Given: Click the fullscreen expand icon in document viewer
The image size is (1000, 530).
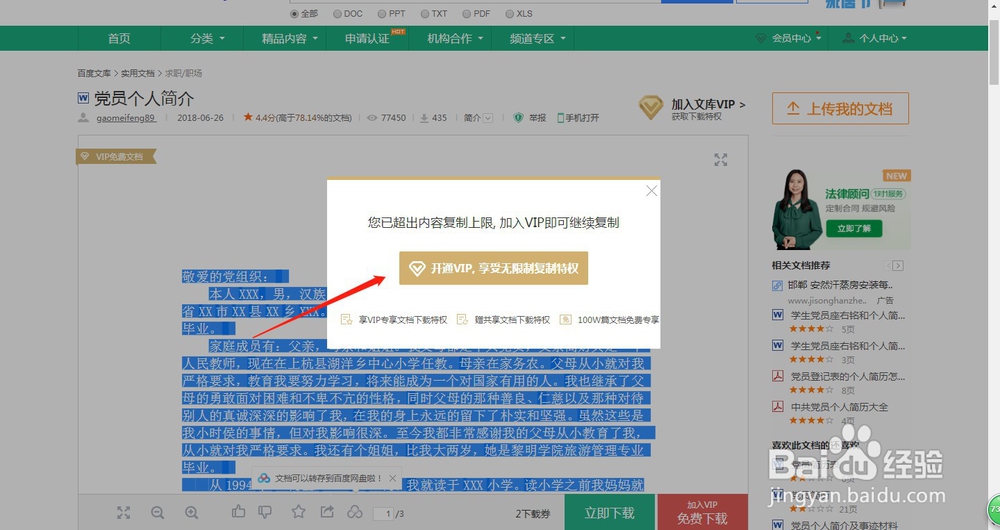Looking at the screenshot, I should (x=721, y=159).
